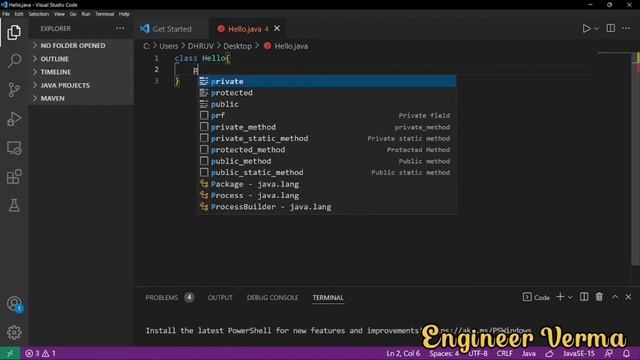Switch to the OUTPUT panel tab

[x=220, y=298]
